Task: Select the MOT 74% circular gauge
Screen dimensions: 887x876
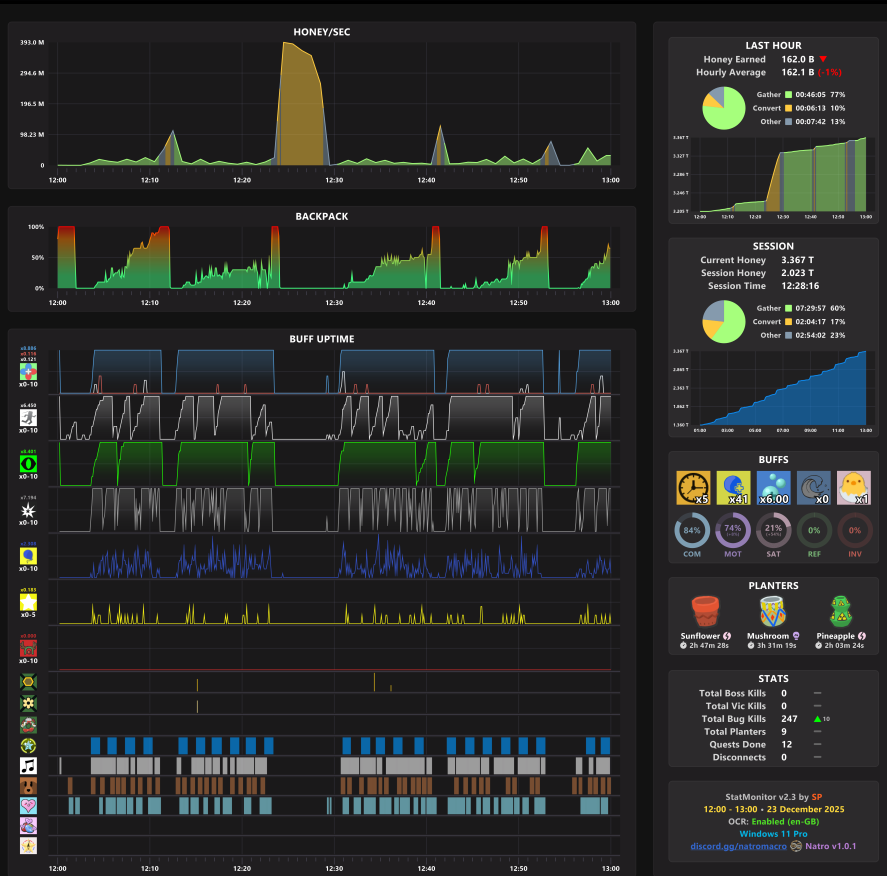Action: [x=733, y=530]
